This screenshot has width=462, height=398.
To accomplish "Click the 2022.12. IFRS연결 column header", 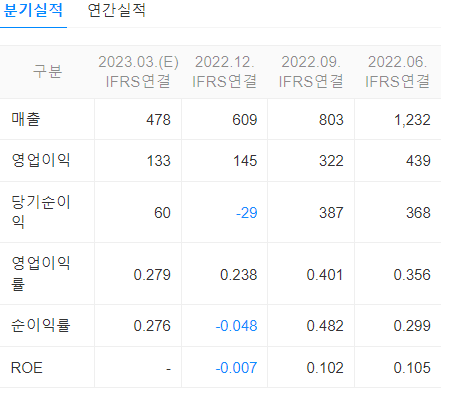I will (x=224, y=72).
